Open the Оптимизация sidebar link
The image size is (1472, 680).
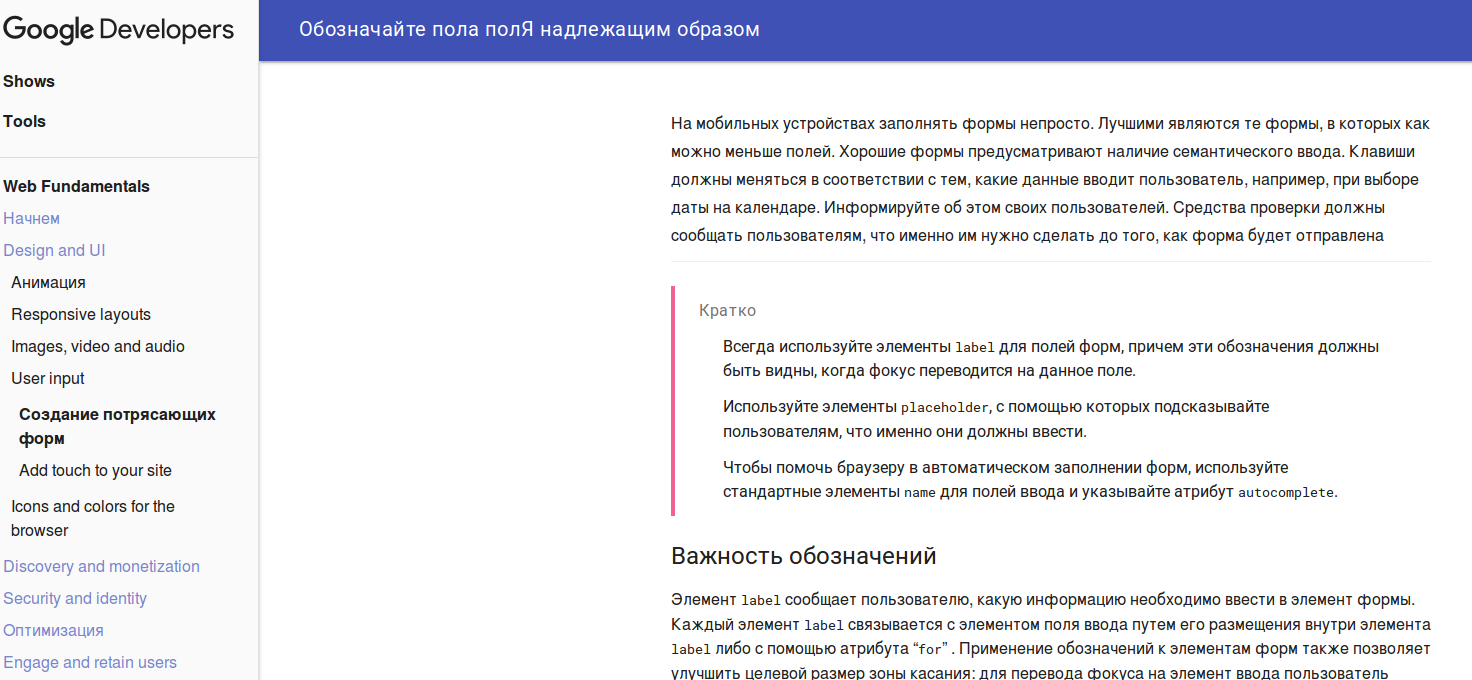54,631
